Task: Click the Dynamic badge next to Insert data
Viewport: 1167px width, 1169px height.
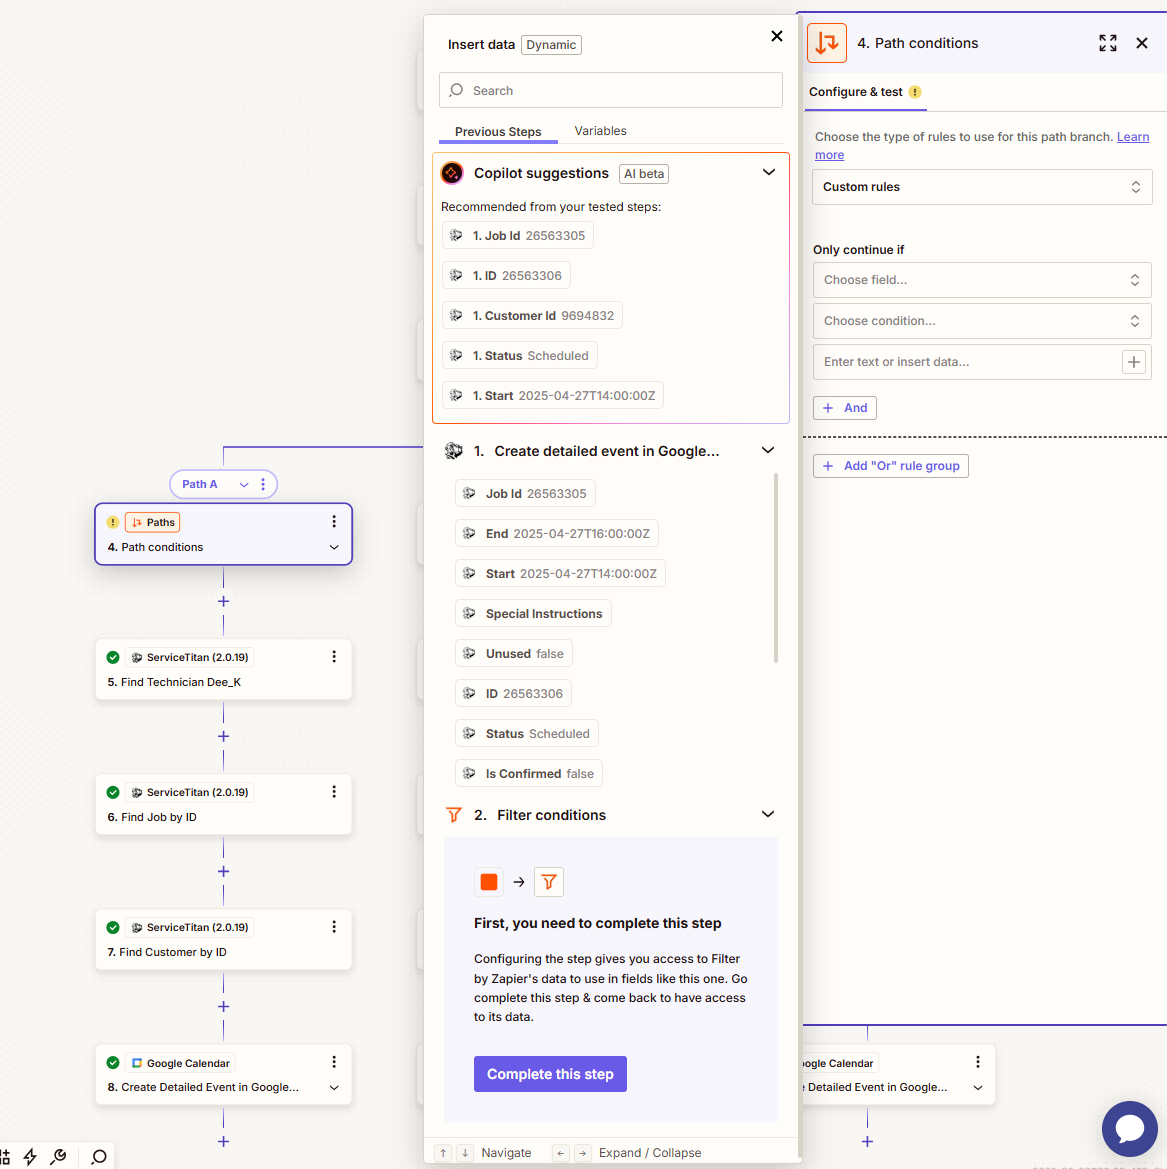Action: pos(551,45)
